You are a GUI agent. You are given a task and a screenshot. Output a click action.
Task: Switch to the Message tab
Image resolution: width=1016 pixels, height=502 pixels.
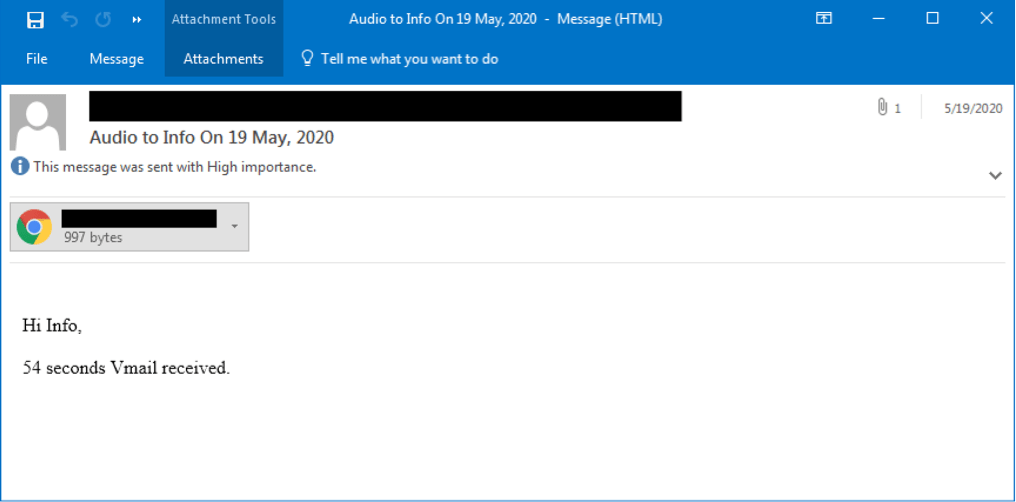116,59
